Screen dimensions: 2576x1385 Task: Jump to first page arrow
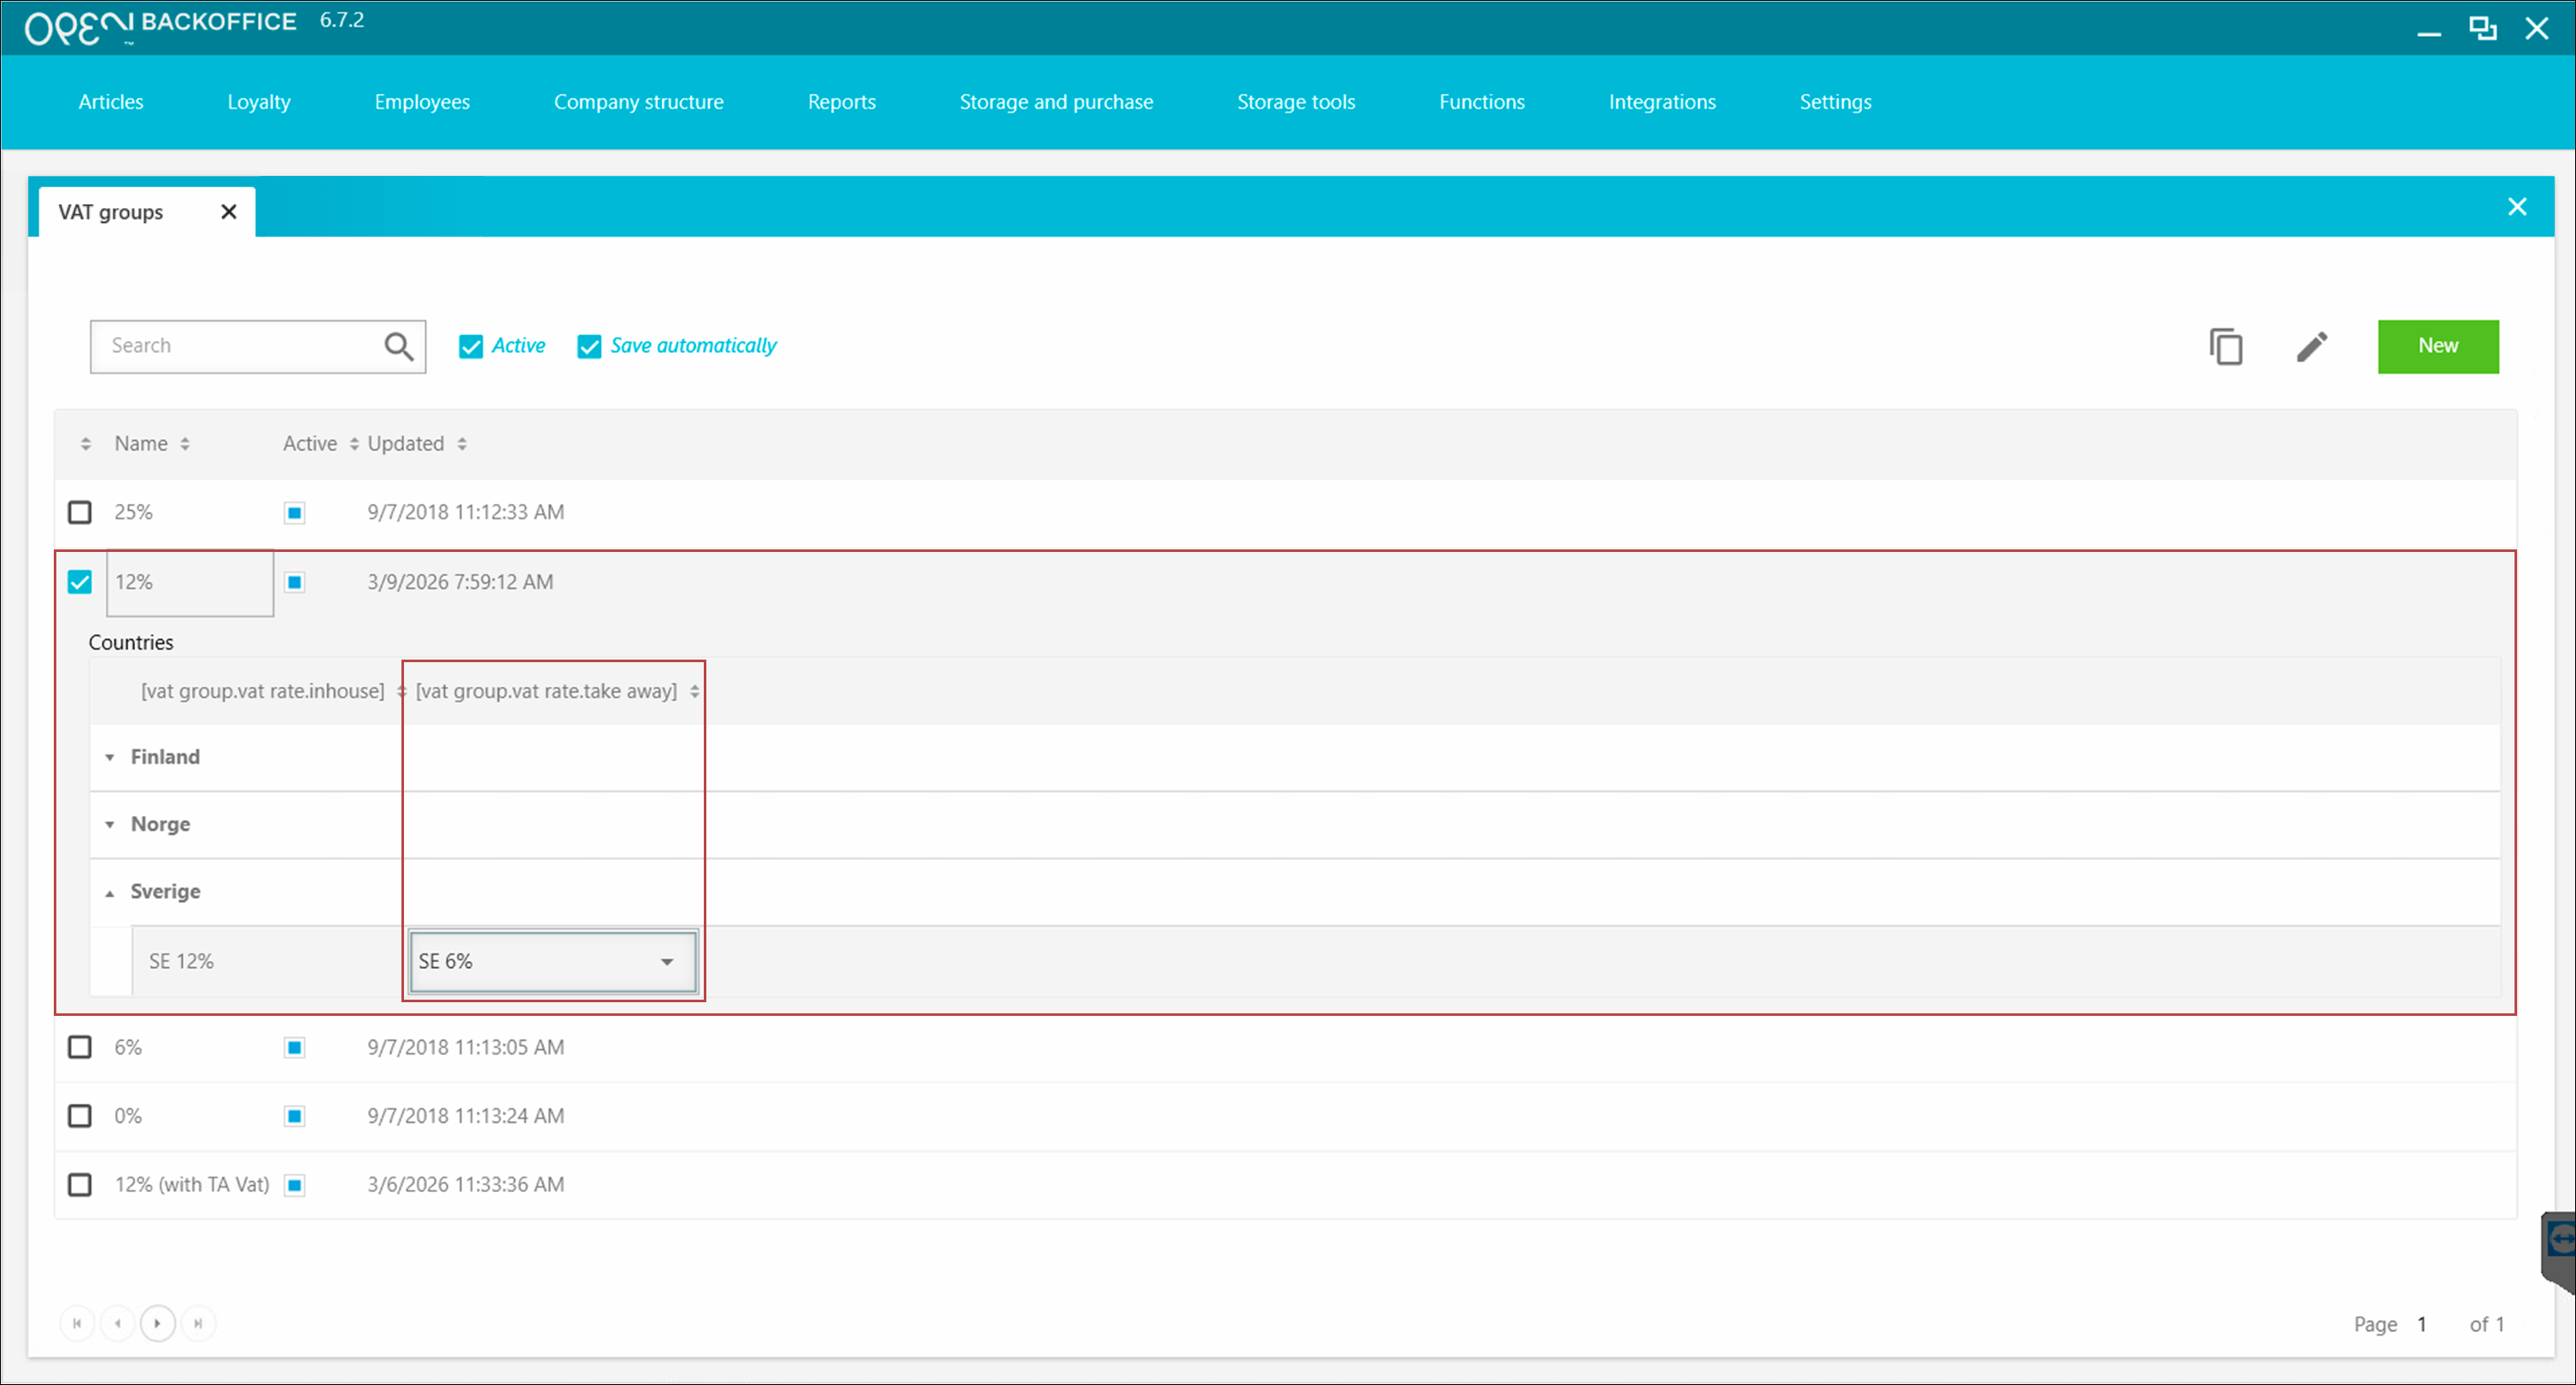click(77, 1323)
